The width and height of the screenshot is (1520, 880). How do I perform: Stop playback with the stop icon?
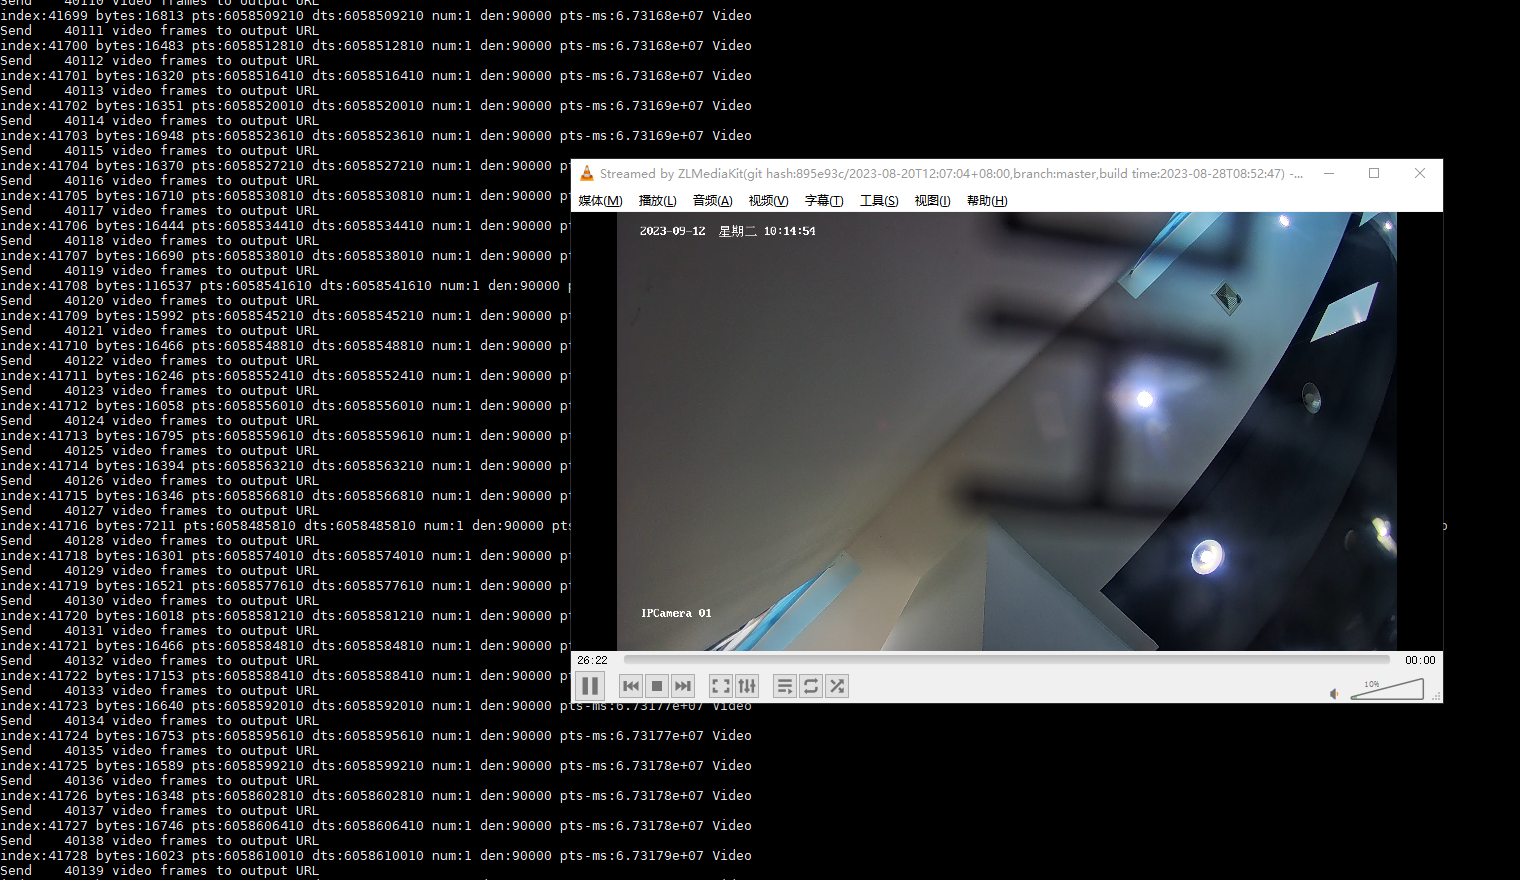pyautogui.click(x=656, y=686)
